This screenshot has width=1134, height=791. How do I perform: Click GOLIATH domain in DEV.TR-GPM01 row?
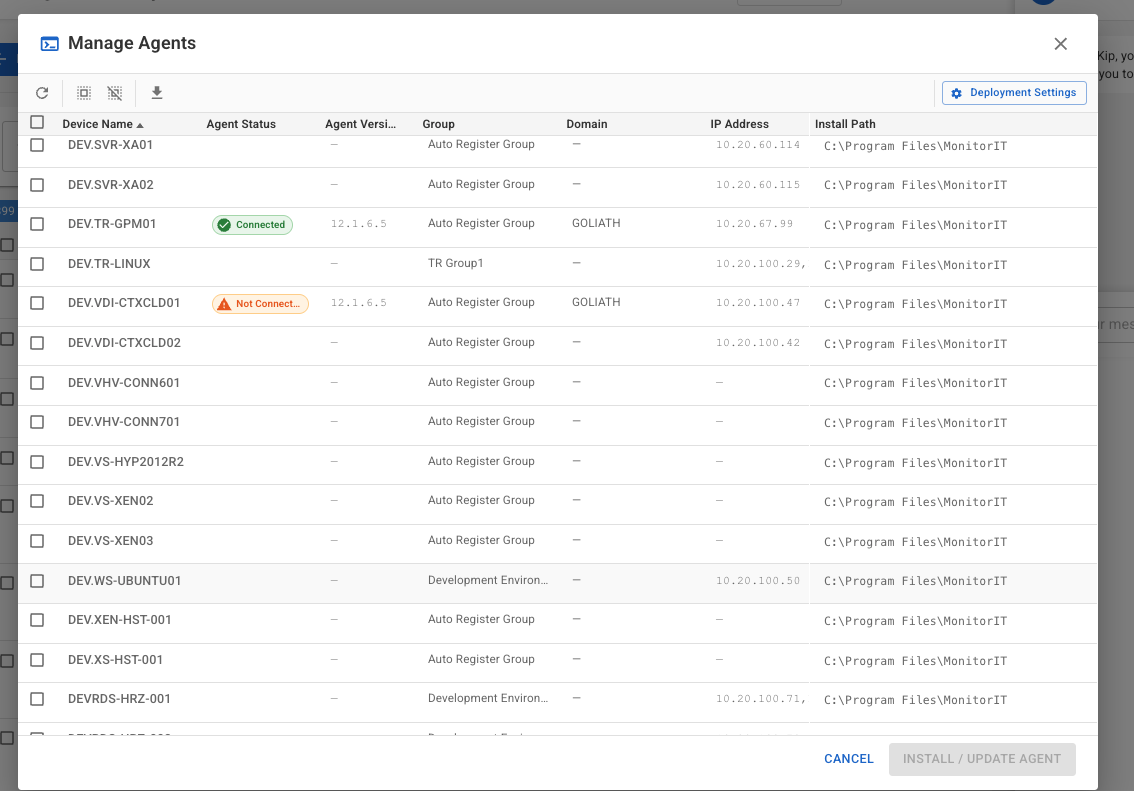(596, 223)
